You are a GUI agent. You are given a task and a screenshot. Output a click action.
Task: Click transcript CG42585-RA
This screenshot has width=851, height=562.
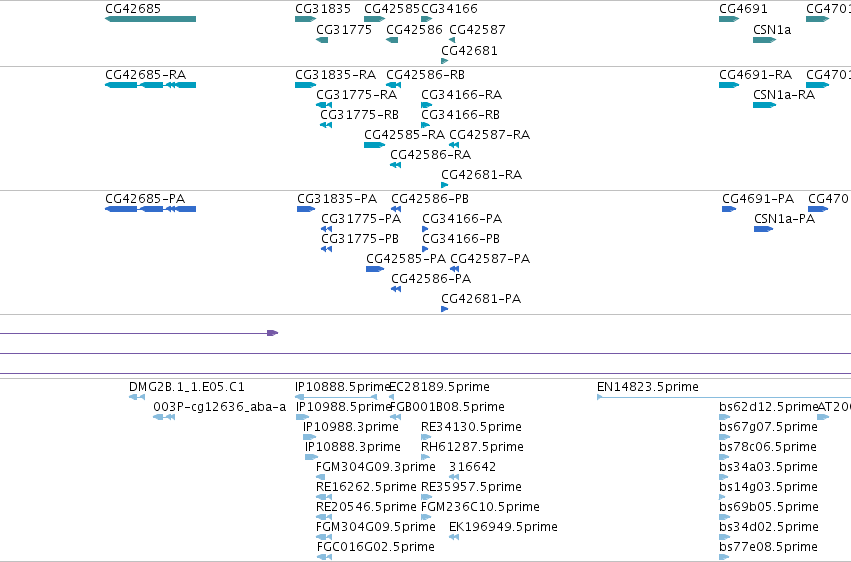pos(374,145)
